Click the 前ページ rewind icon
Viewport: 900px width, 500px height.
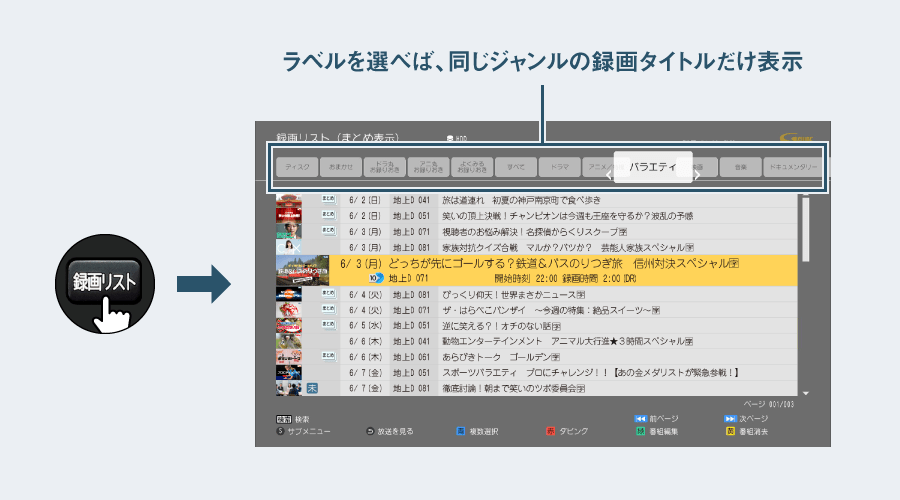[642, 418]
